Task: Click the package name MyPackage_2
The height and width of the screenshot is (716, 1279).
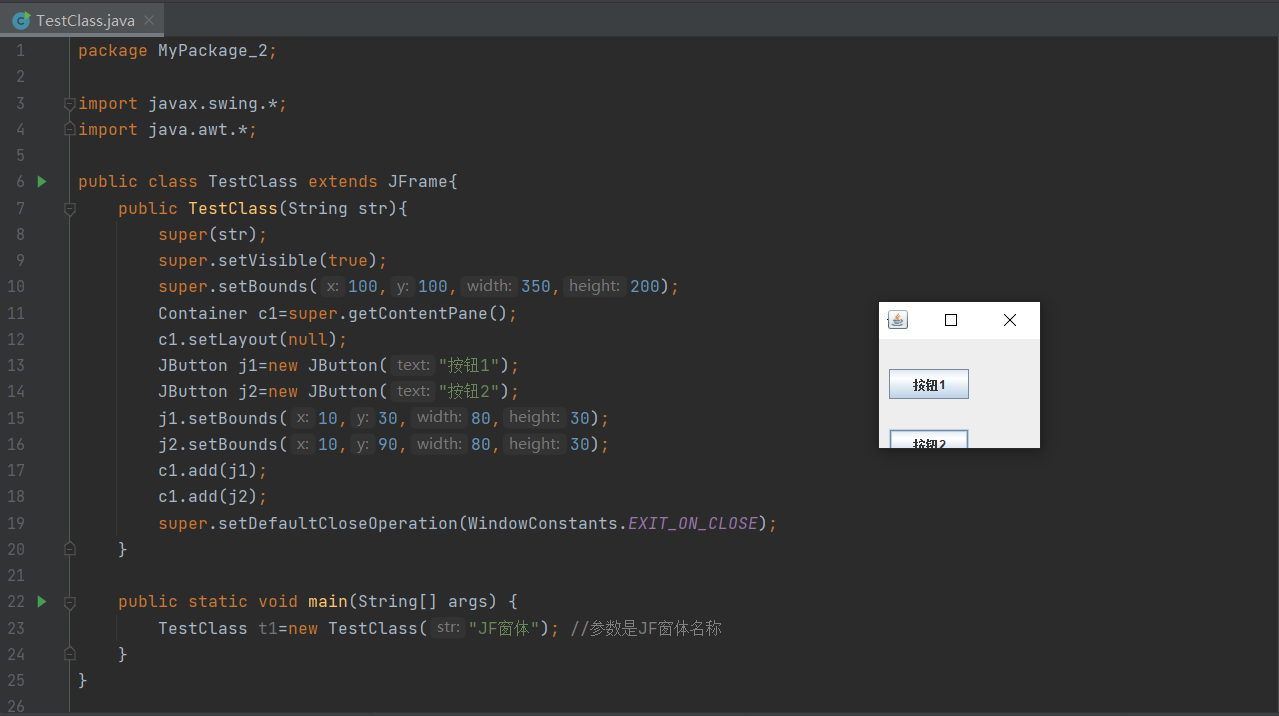Action: coord(213,50)
